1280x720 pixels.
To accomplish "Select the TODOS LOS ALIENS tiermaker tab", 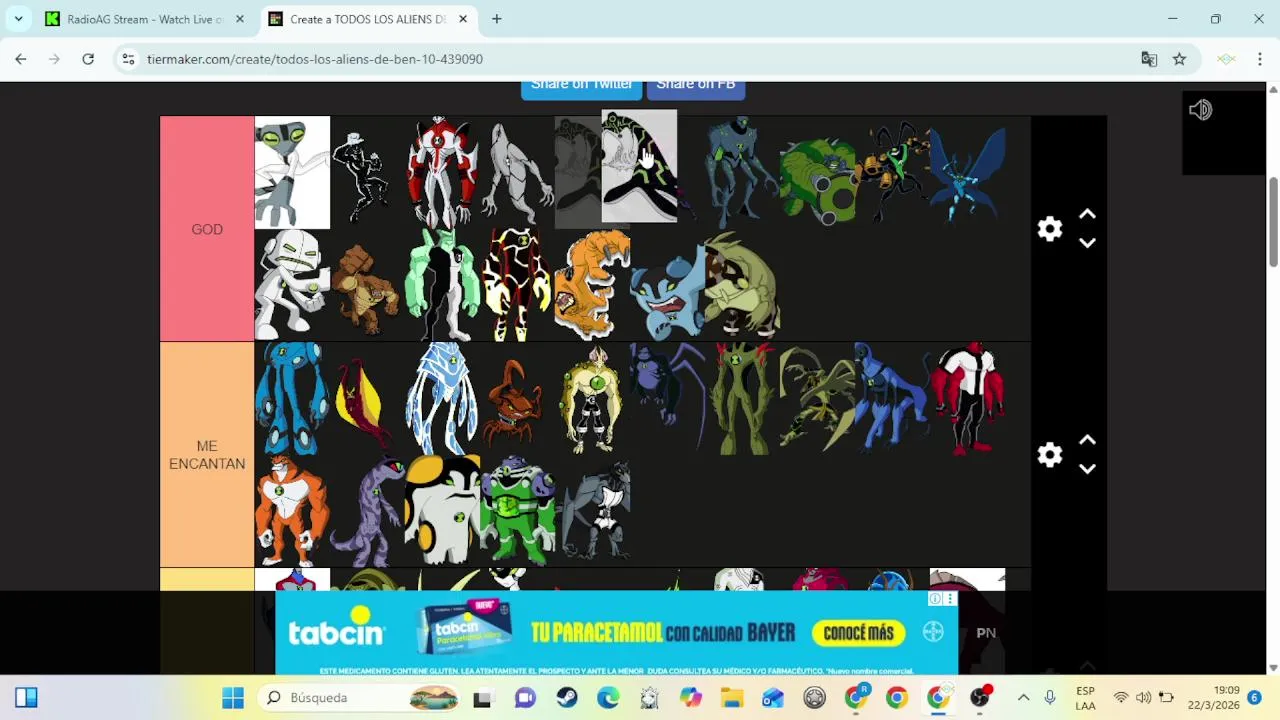I will coord(368,19).
